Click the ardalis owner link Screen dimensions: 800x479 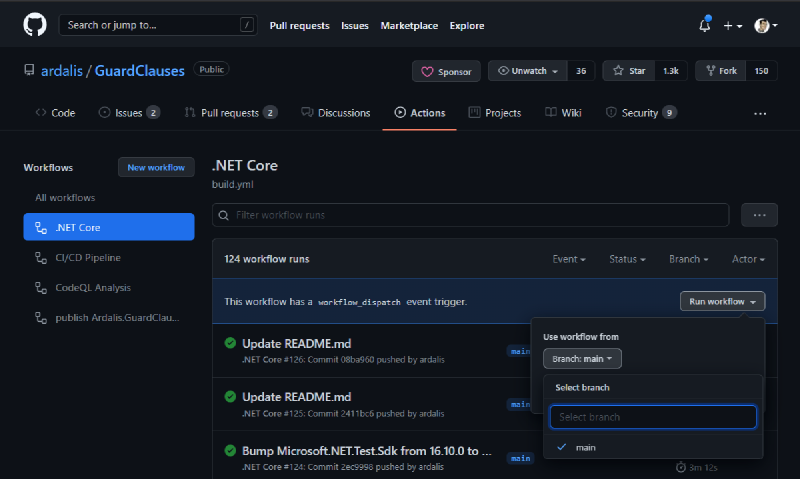pyautogui.click(x=62, y=70)
